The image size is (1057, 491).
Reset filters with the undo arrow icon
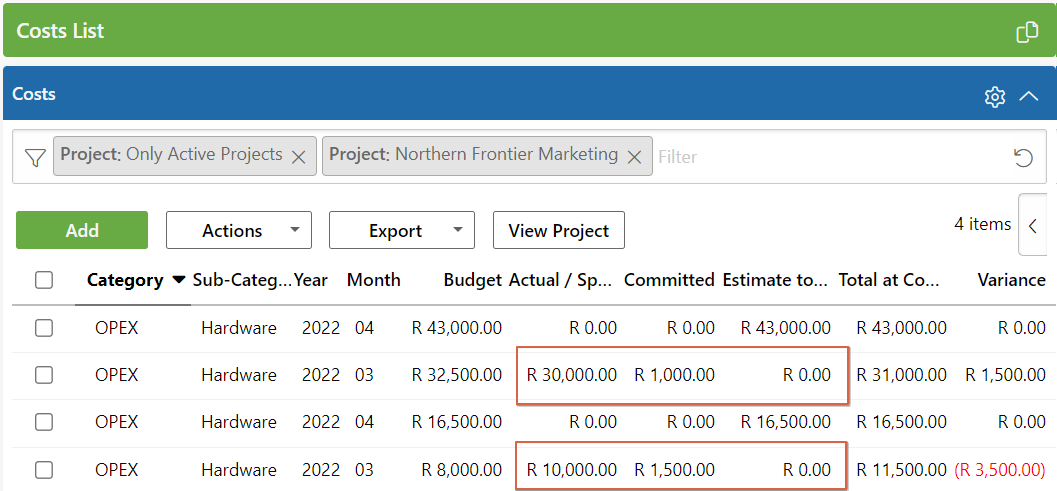(x=1022, y=157)
